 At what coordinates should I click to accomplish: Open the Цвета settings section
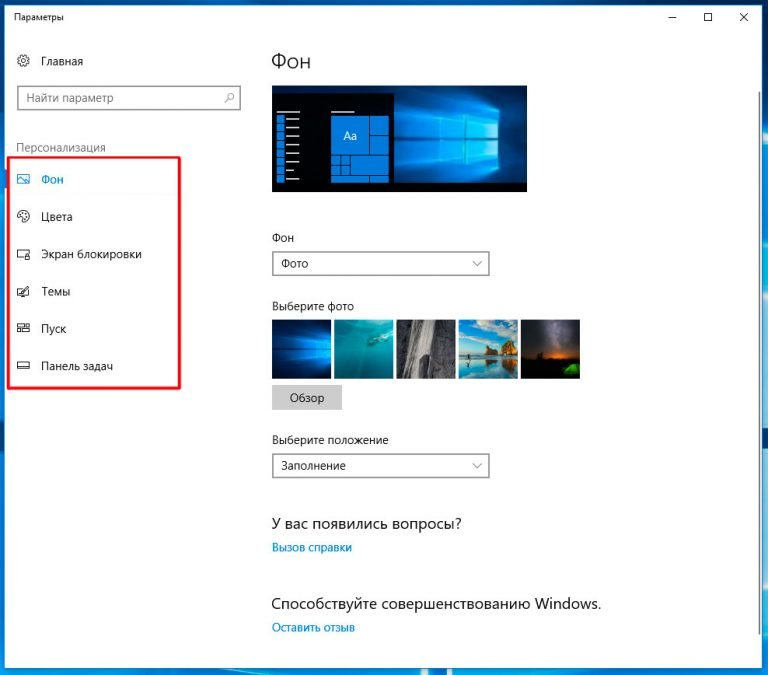click(x=57, y=217)
